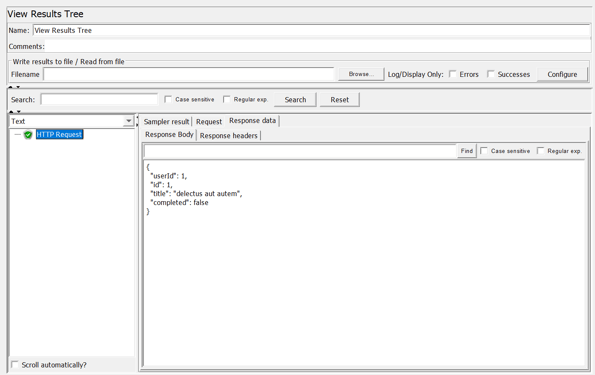Toggle Regular exp. beside Find button
Screen dimensions: 595x375
[x=540, y=151]
